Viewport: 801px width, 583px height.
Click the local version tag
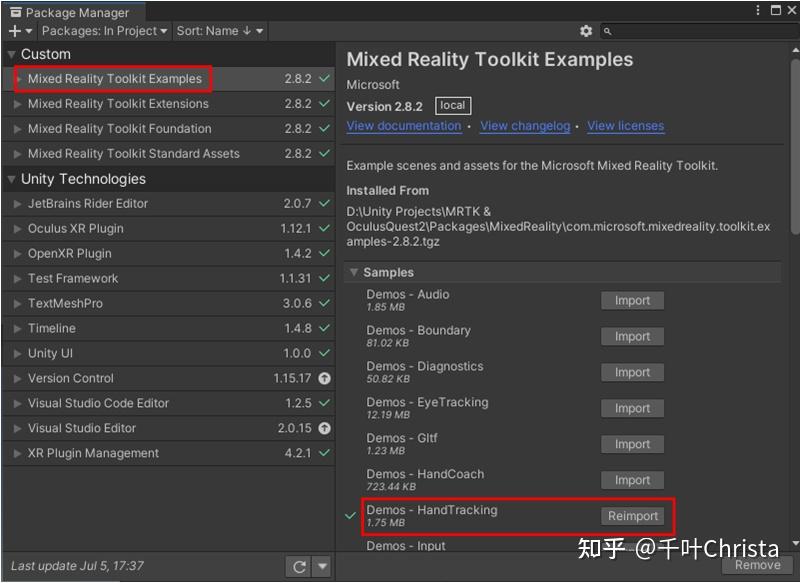(453, 106)
